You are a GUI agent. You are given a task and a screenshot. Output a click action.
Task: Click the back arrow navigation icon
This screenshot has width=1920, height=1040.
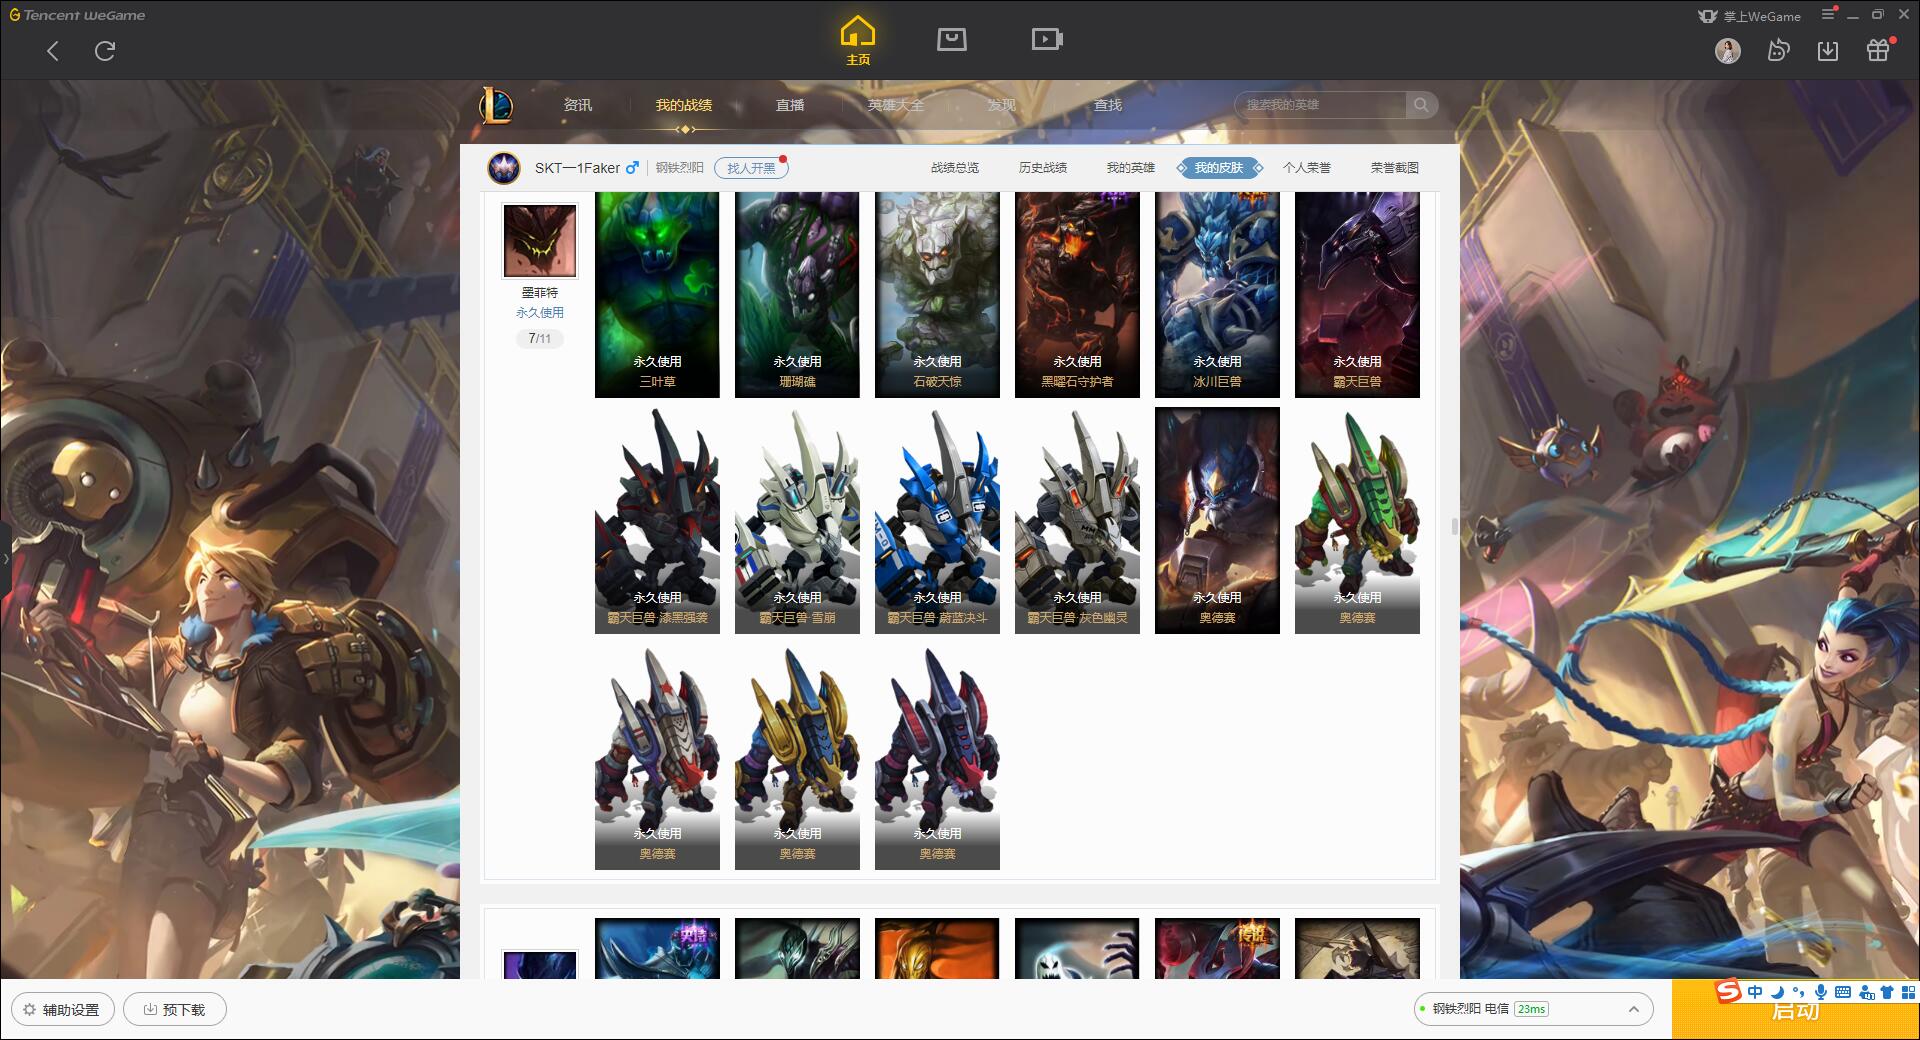click(53, 51)
